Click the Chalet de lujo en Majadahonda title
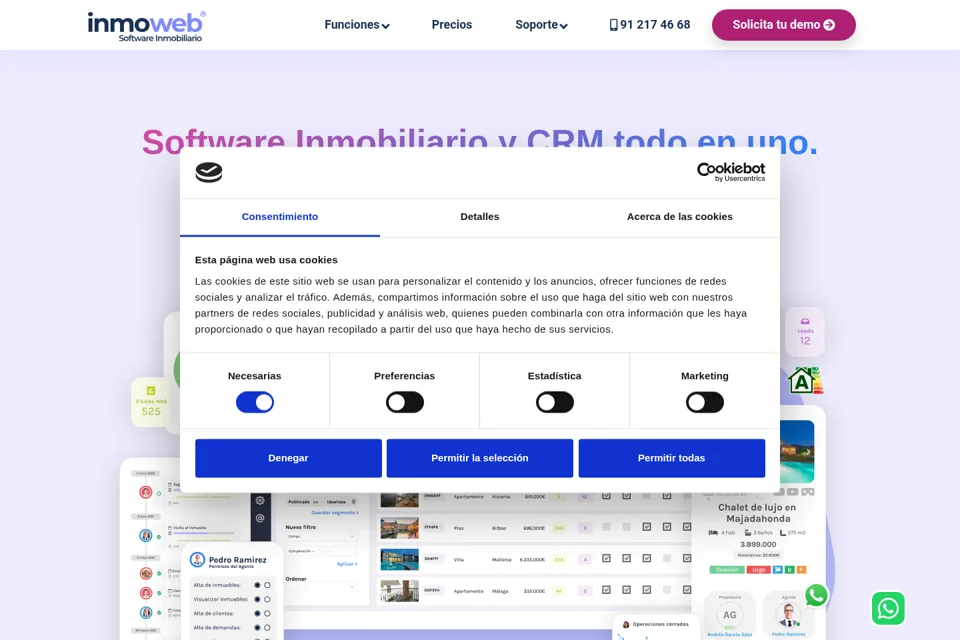 pyautogui.click(x=757, y=513)
